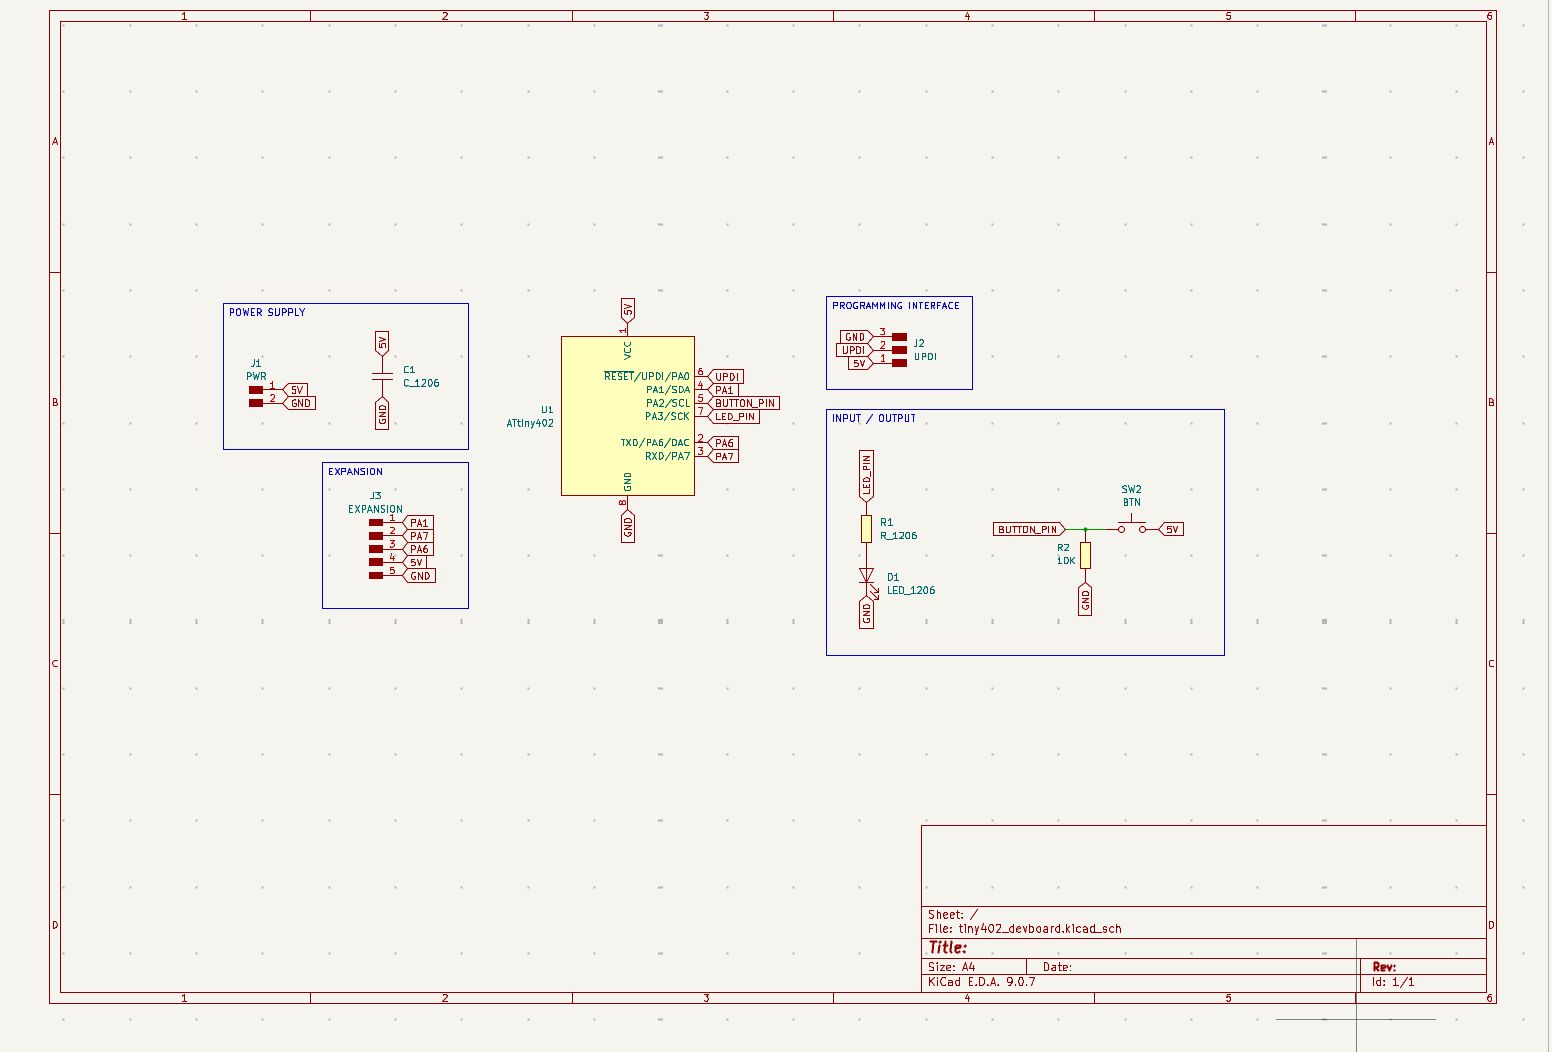Select the 5V label right of SW2

pyautogui.click(x=1172, y=529)
